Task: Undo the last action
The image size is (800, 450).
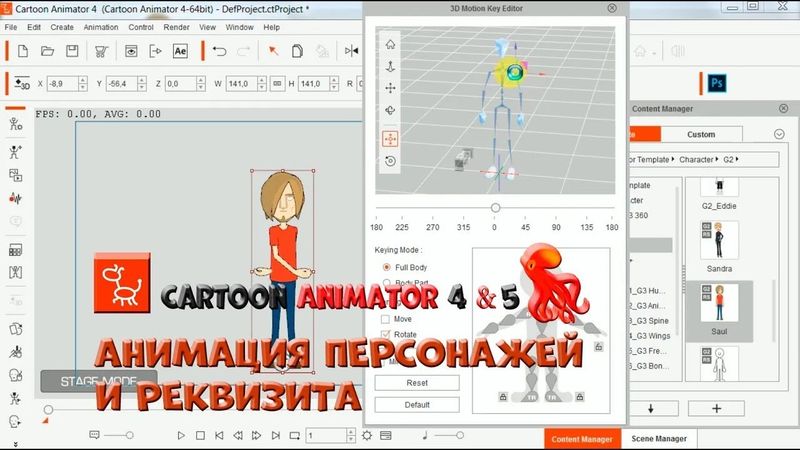Action: [219, 51]
